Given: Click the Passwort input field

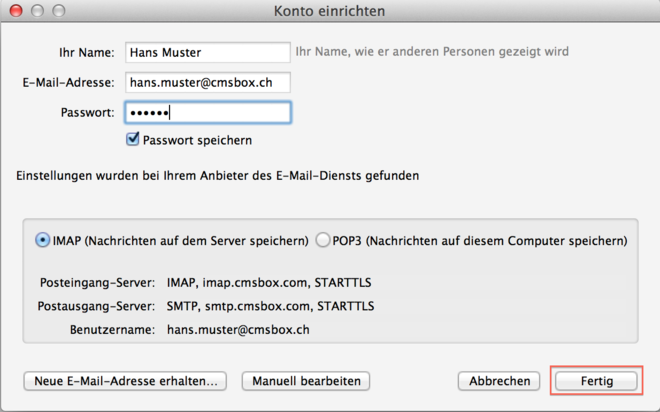Looking at the screenshot, I should [208, 112].
